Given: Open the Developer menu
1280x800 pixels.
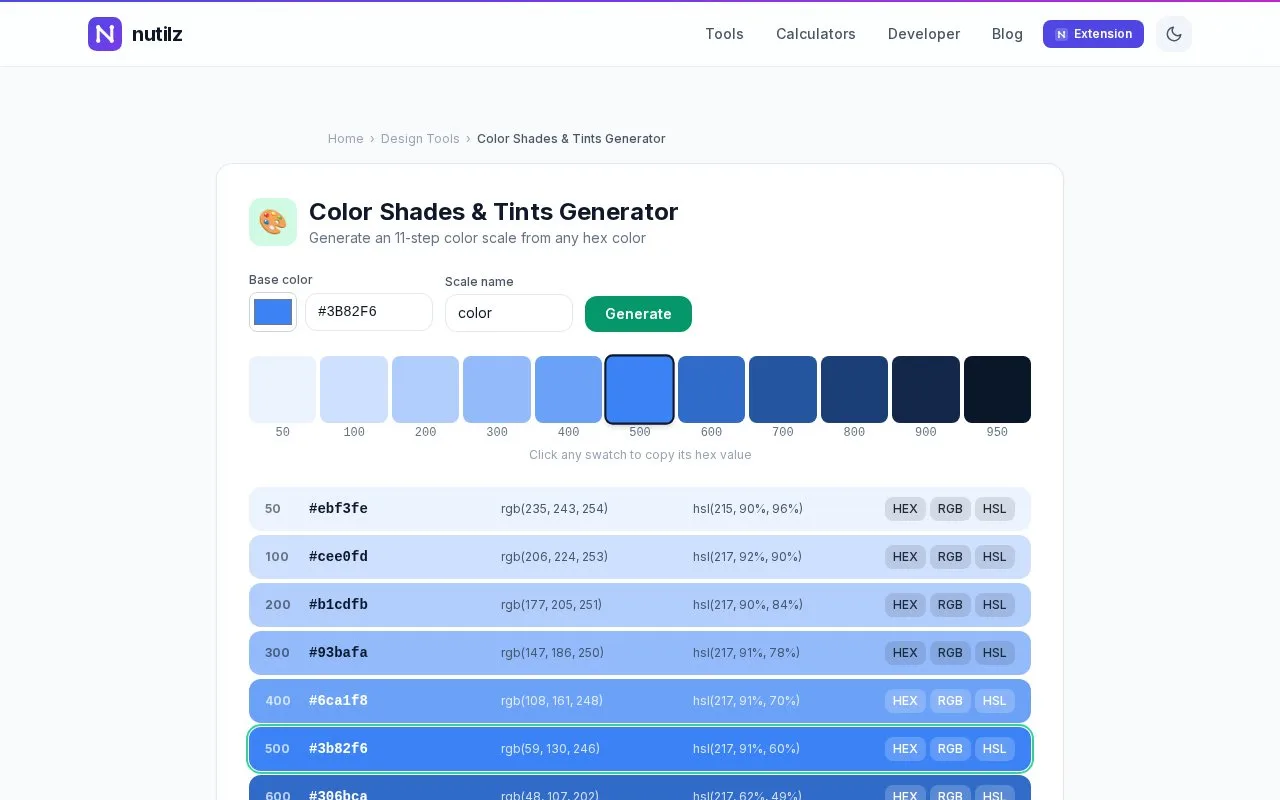Looking at the screenshot, I should point(924,34).
